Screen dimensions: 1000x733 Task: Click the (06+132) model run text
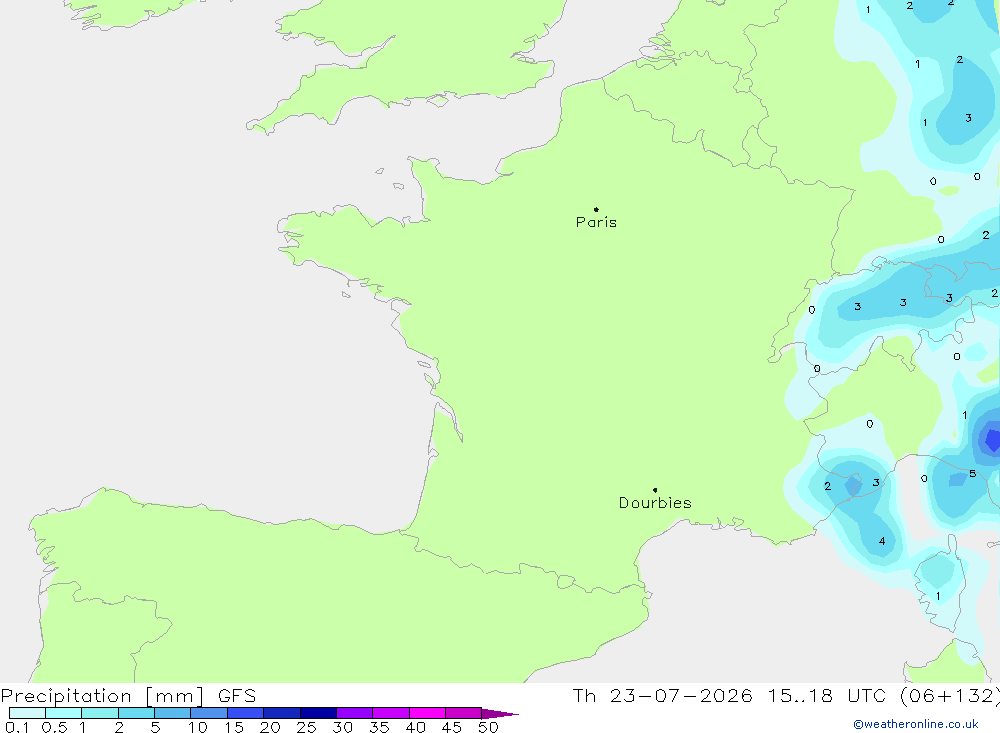pyautogui.click(x=950, y=695)
